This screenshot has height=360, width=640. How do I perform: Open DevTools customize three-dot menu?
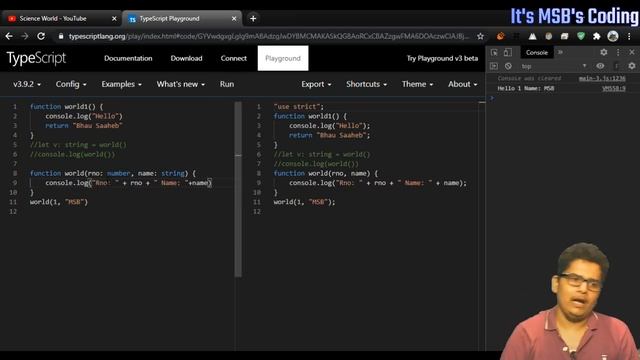[618, 52]
